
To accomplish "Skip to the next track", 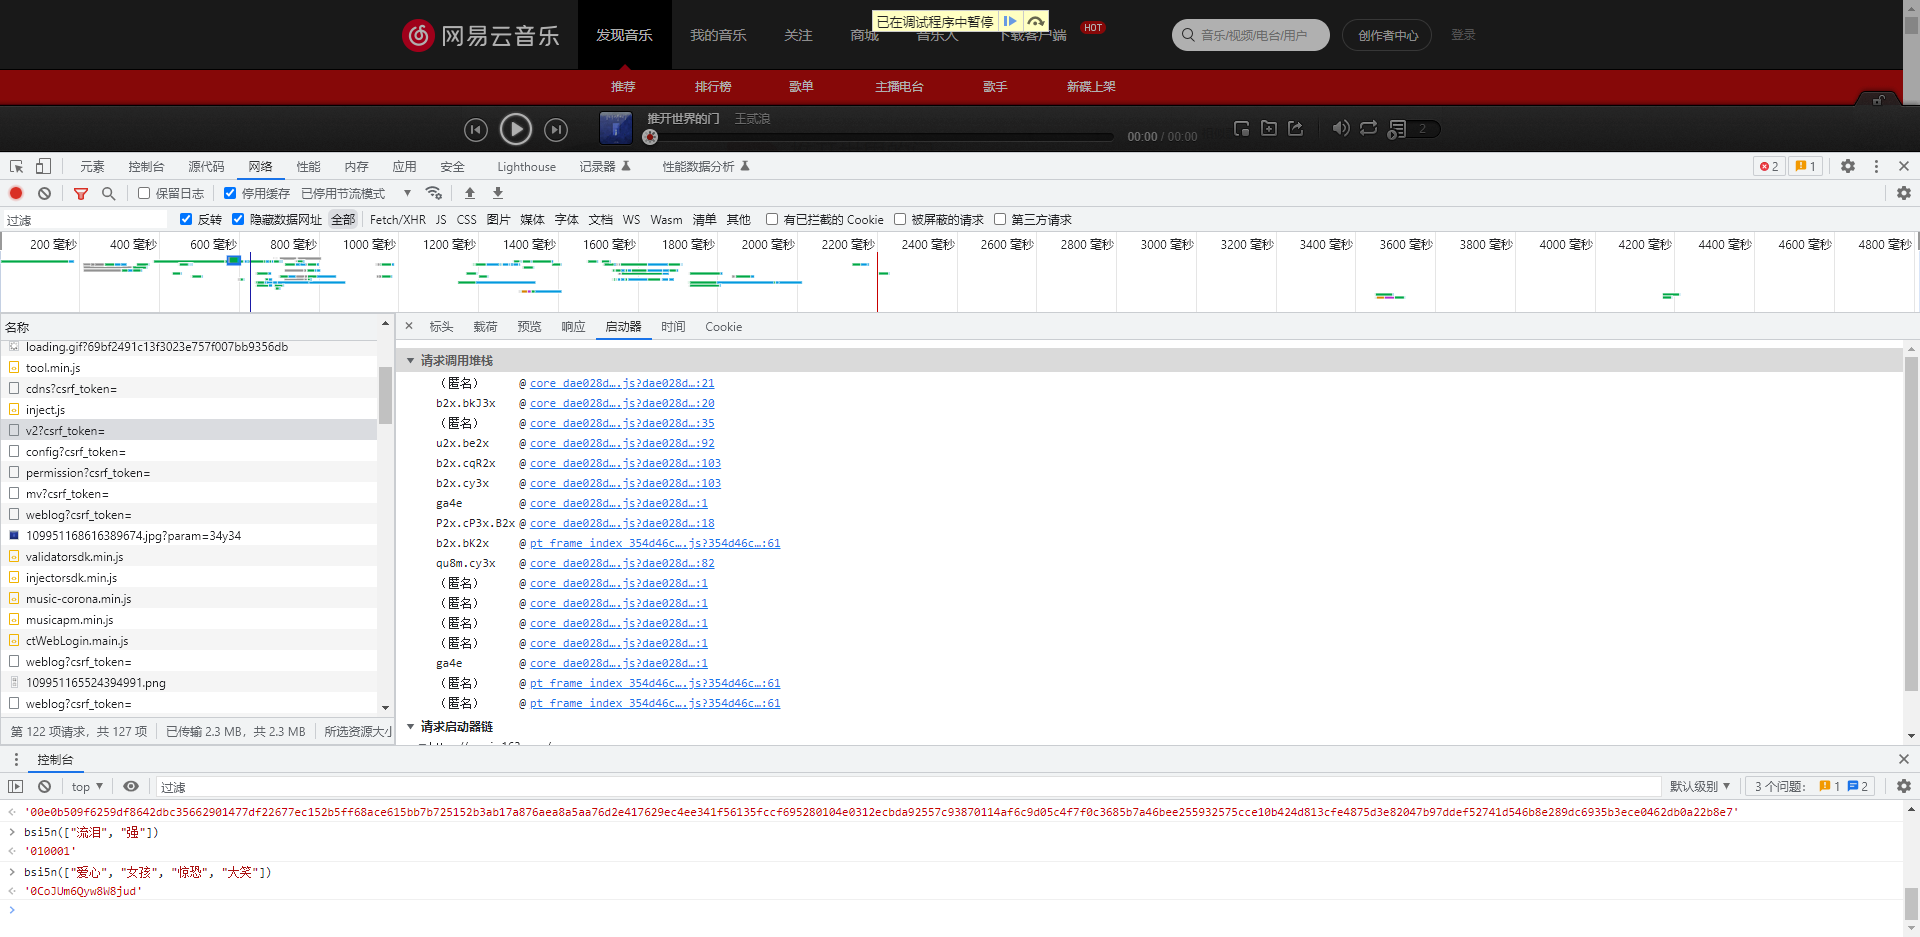I will tap(556, 129).
